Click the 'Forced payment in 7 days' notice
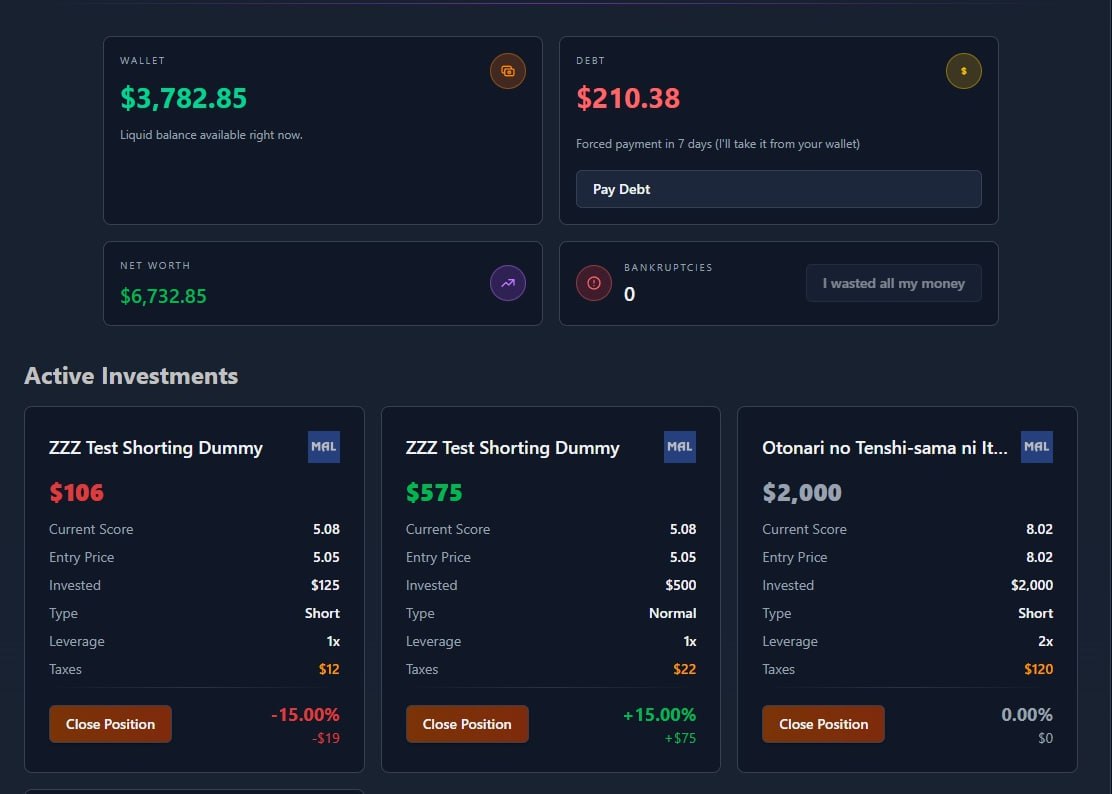 point(718,144)
